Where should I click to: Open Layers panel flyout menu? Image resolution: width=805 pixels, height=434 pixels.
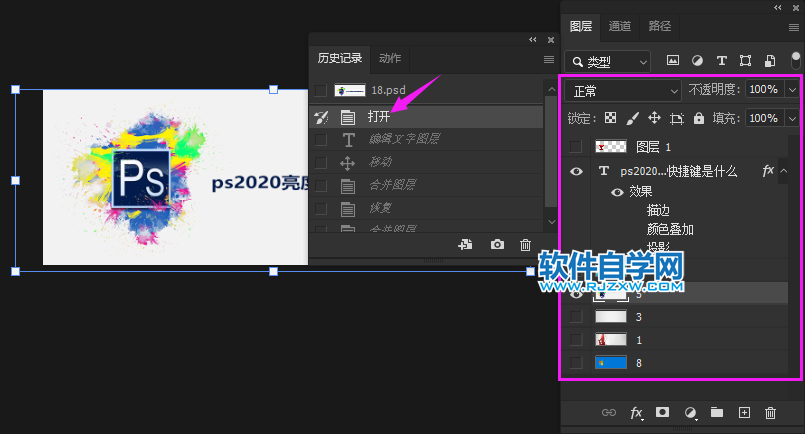794,28
